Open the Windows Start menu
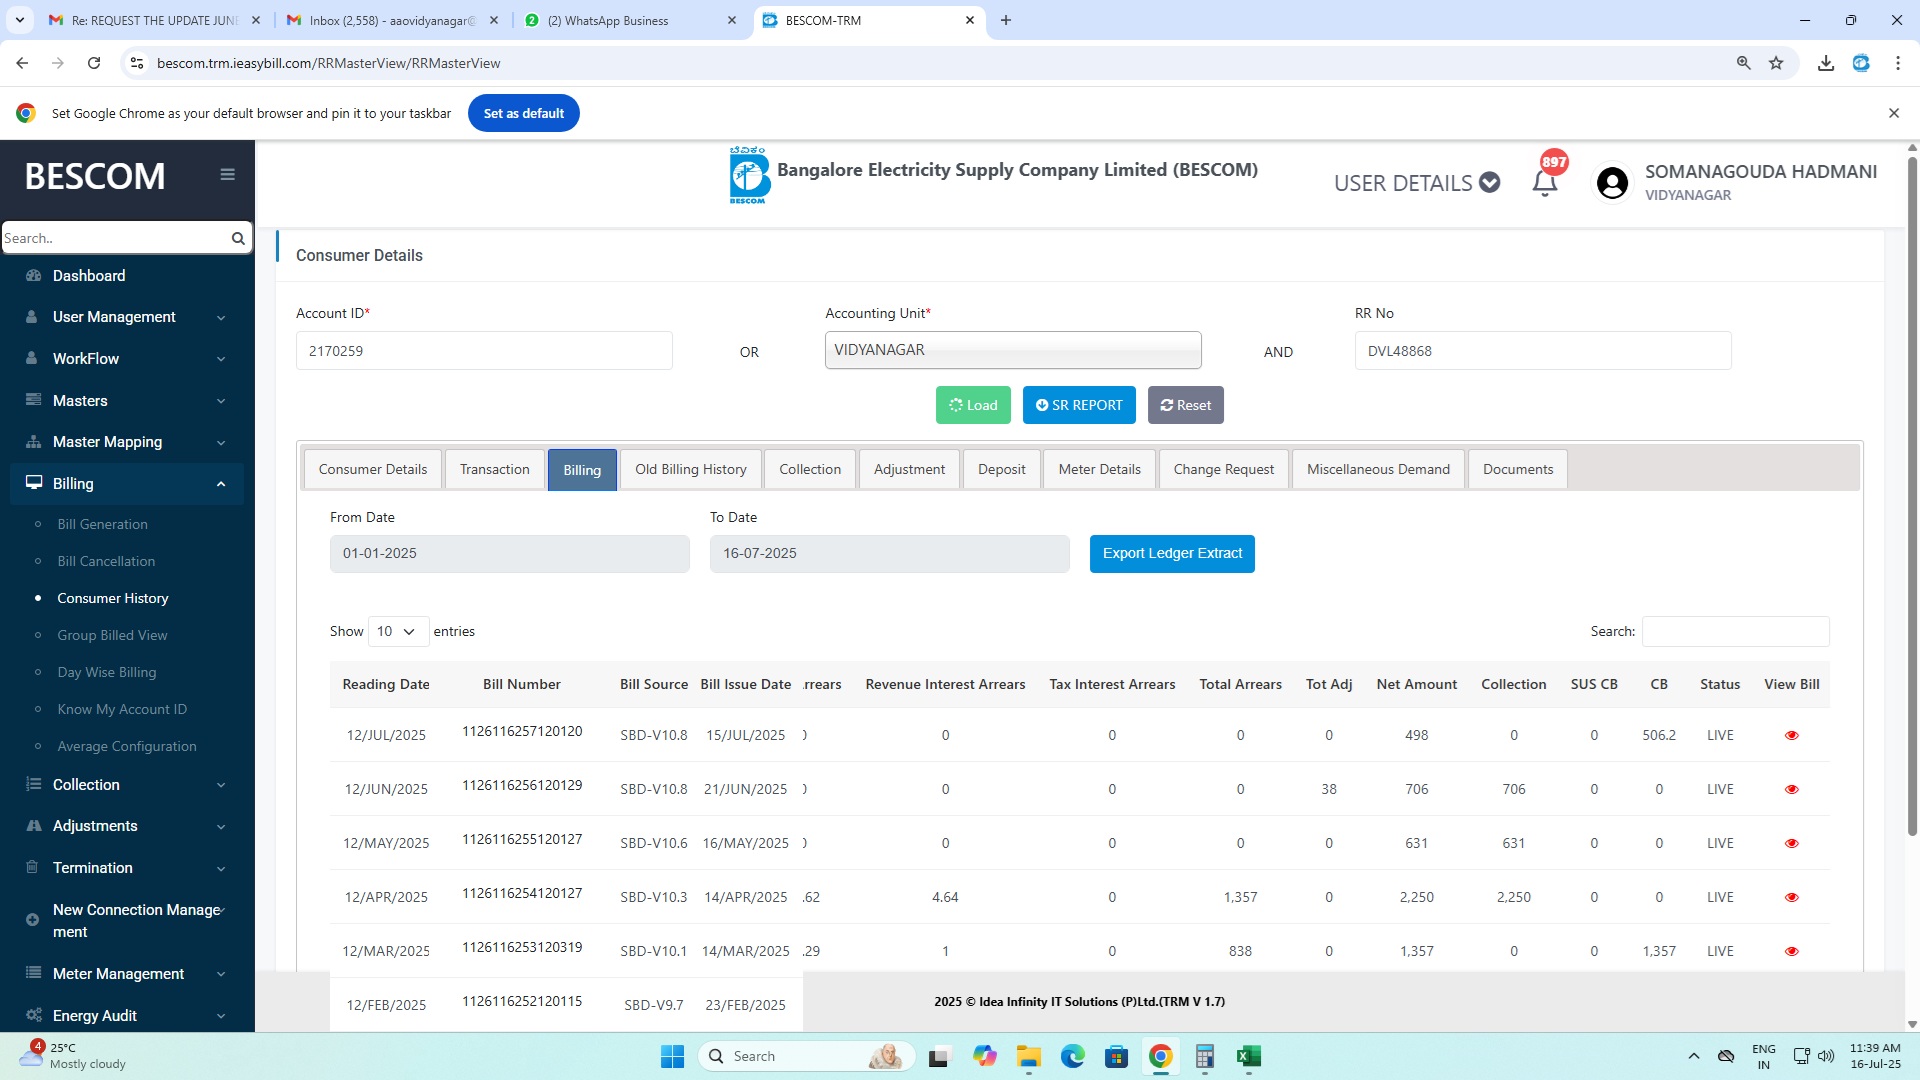1920x1080 pixels. (x=672, y=1056)
